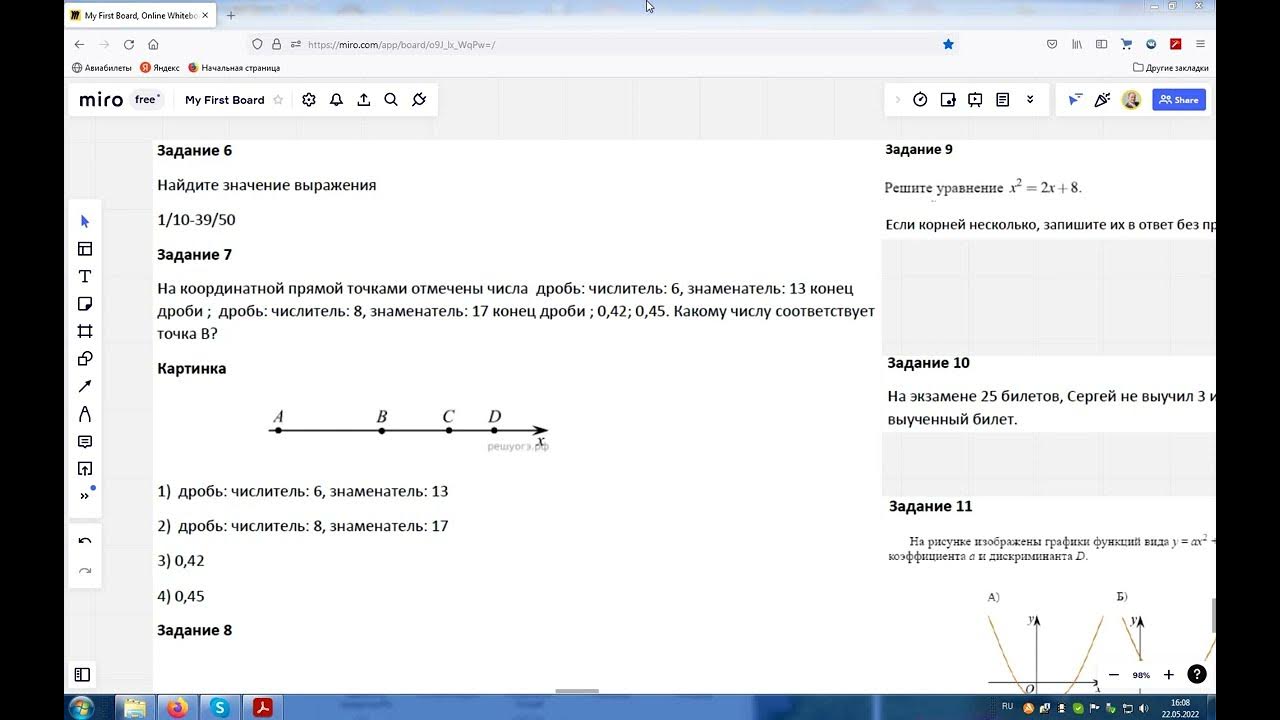Choose the Select cursor tool in Miro
The width and height of the screenshot is (1280, 720).
click(x=85, y=221)
